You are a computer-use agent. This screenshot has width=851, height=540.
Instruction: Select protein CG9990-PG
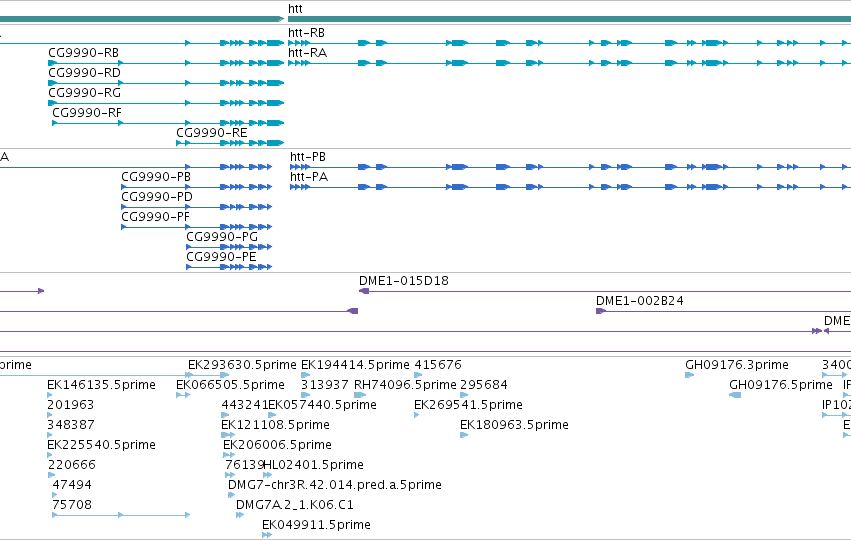[222, 237]
